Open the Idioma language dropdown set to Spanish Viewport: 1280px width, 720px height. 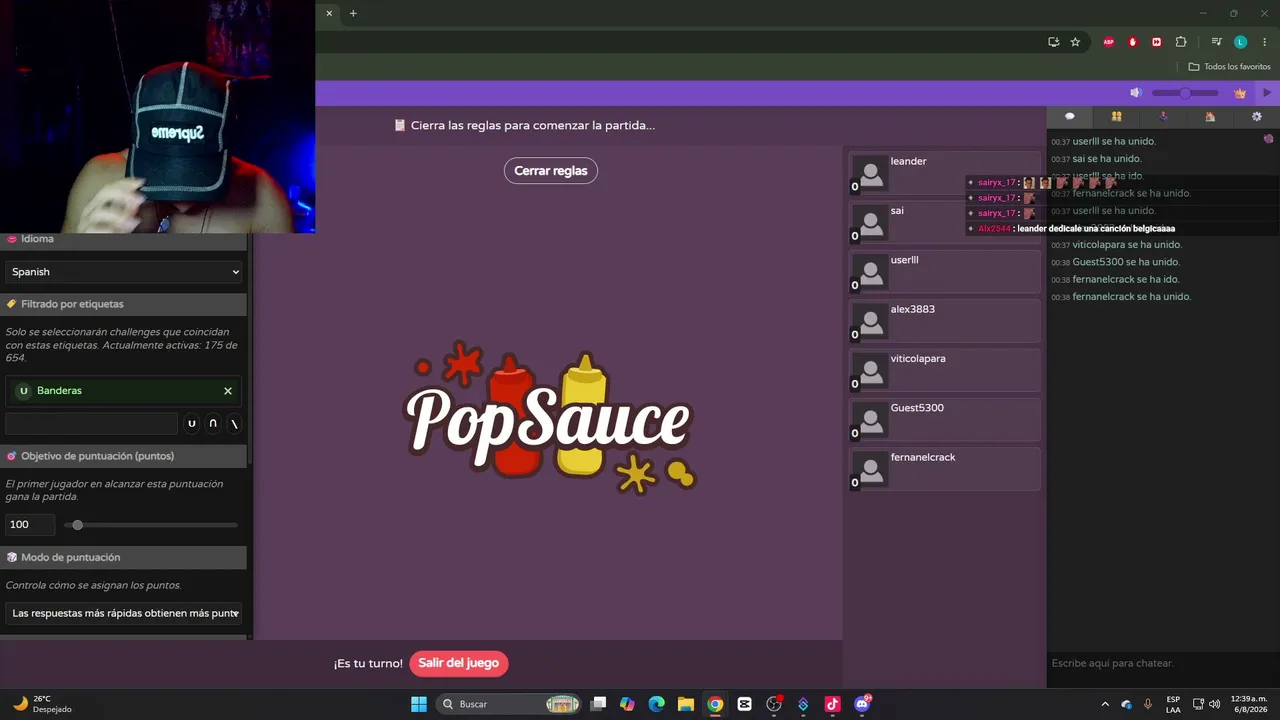click(124, 272)
